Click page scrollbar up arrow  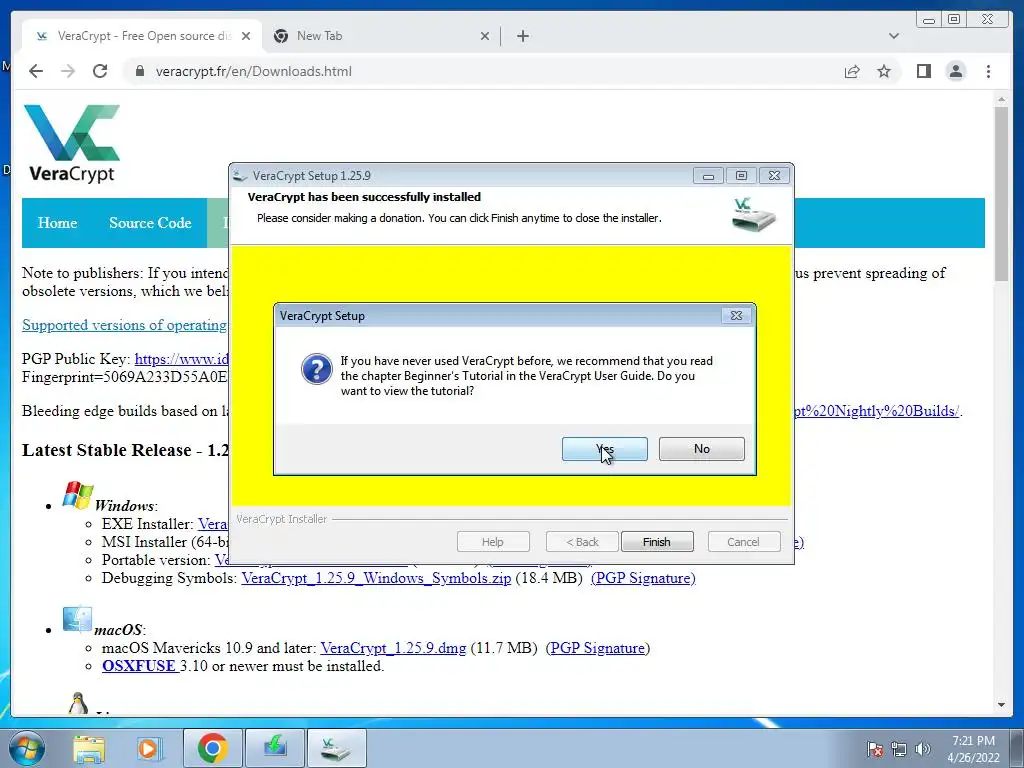tap(1001, 99)
